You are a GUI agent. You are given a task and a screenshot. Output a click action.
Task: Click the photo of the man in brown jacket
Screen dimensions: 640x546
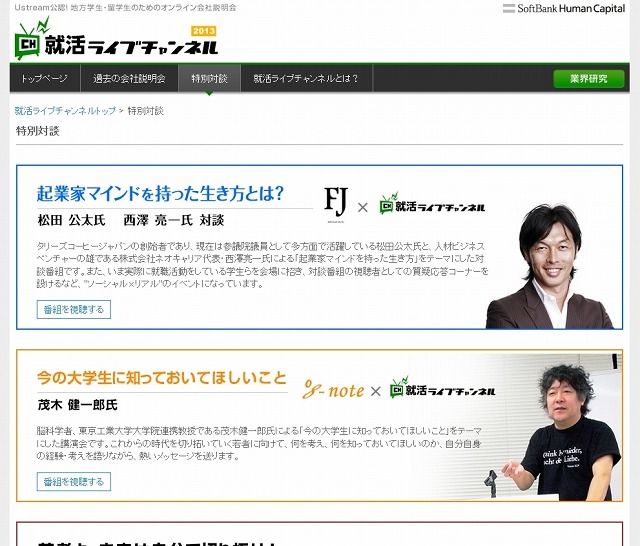click(550, 267)
